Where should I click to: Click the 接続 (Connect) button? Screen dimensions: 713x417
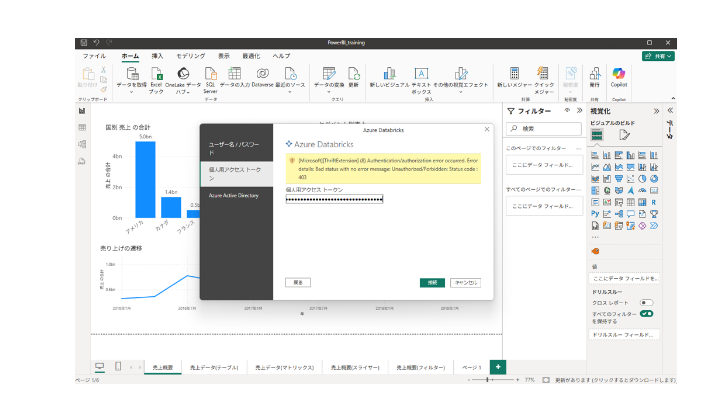tap(432, 282)
